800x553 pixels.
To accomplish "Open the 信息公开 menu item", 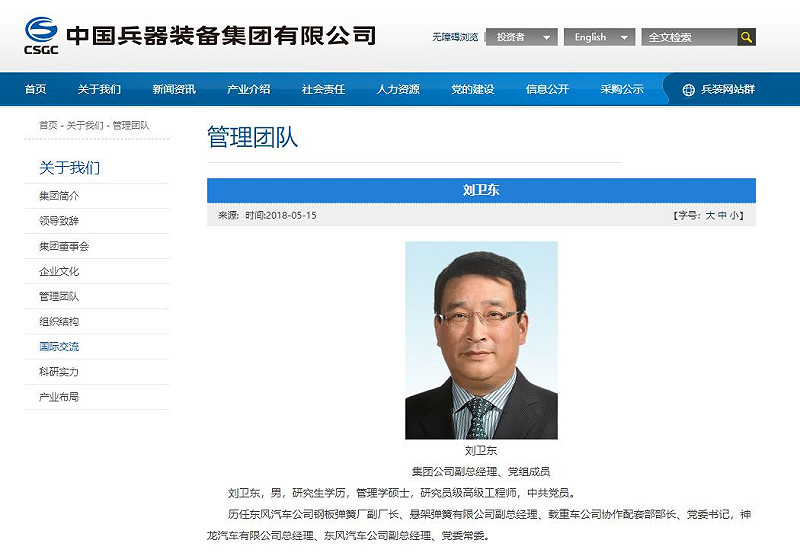I will (547, 89).
